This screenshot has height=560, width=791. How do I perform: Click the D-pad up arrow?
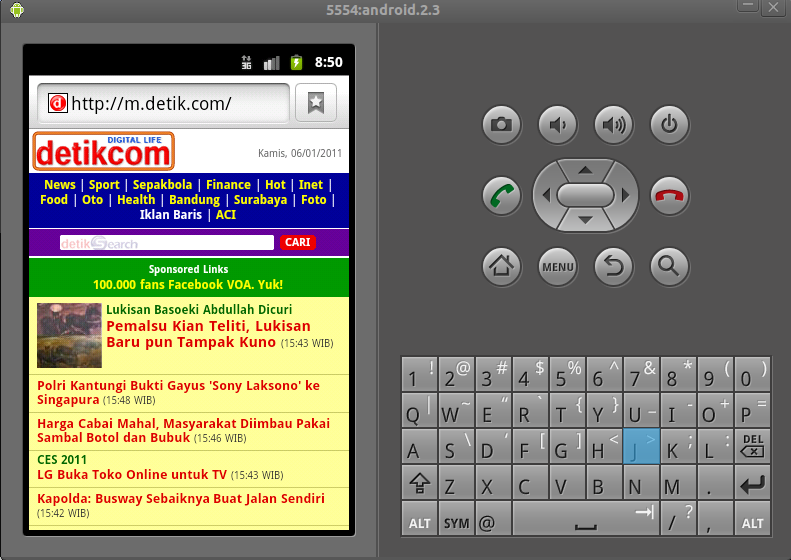click(x=585, y=170)
